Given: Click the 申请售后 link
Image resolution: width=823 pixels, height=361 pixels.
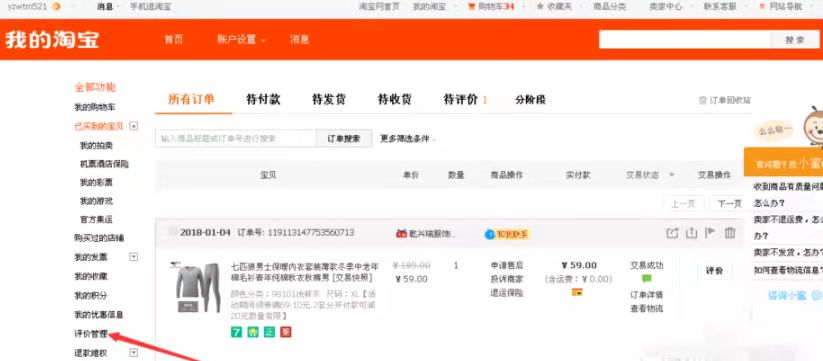Looking at the screenshot, I should [507, 266].
